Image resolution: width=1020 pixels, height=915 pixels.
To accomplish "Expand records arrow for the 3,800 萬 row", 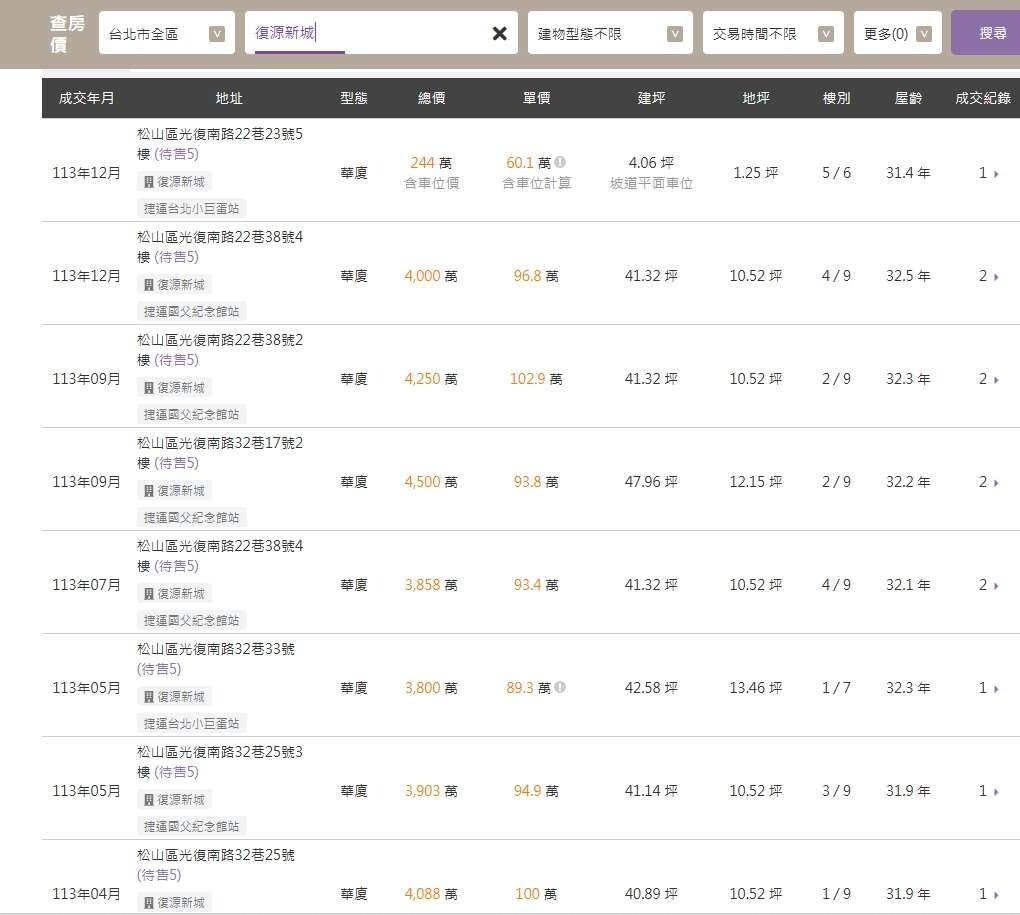I will [x=996, y=688].
